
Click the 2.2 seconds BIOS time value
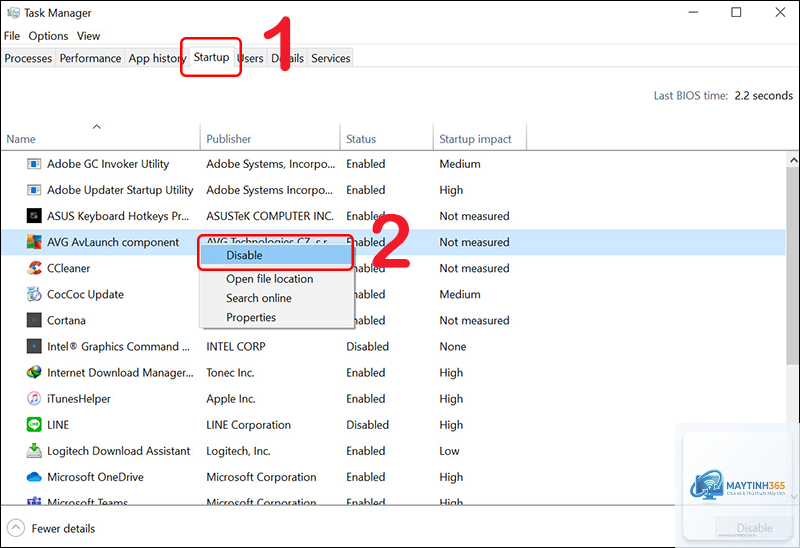pos(764,95)
